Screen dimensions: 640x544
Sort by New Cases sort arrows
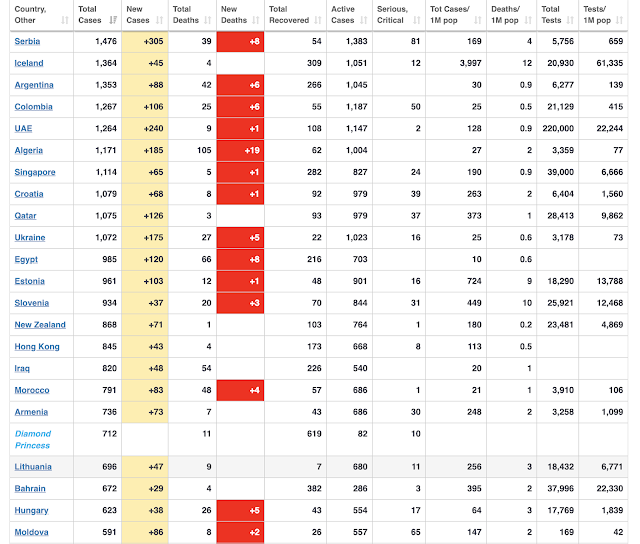(160, 20)
